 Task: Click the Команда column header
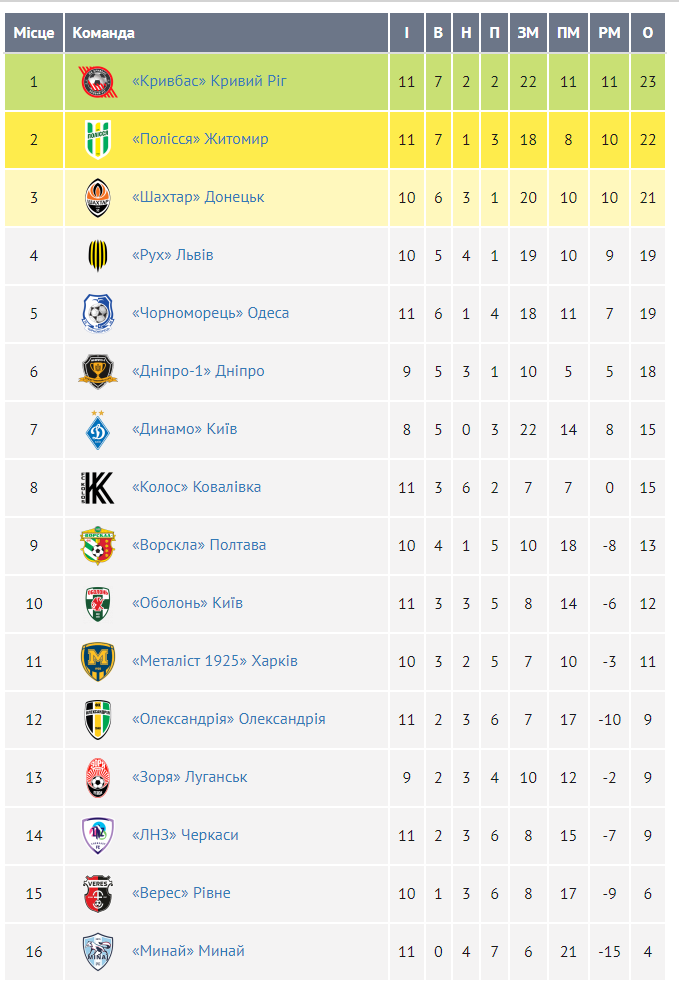(x=103, y=33)
